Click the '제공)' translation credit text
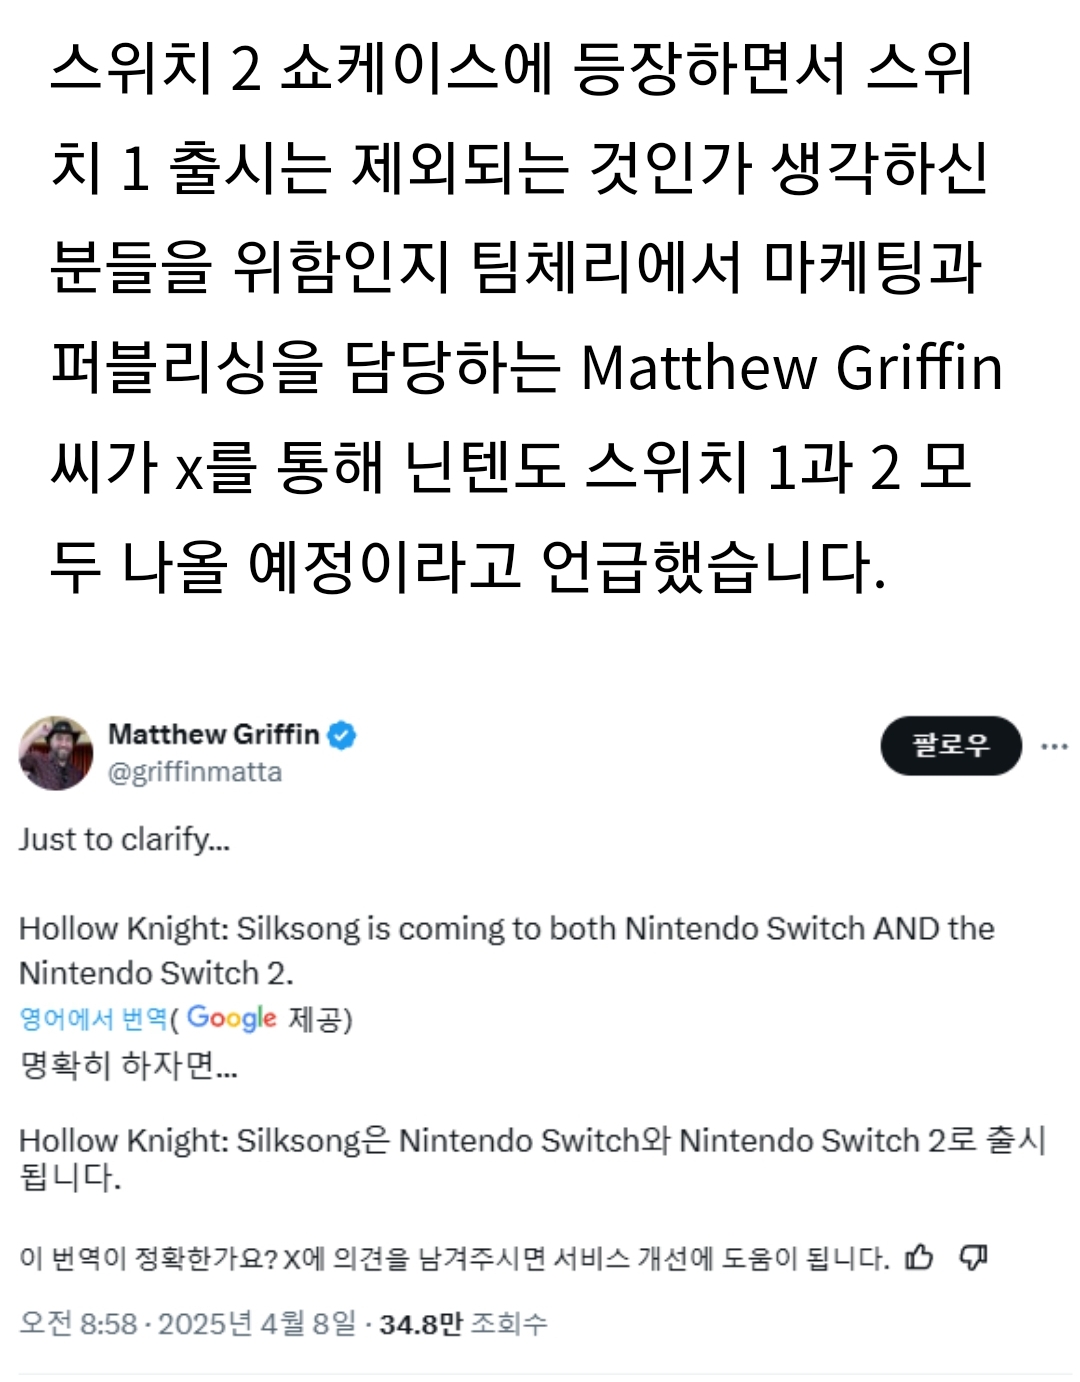 (x=320, y=1019)
